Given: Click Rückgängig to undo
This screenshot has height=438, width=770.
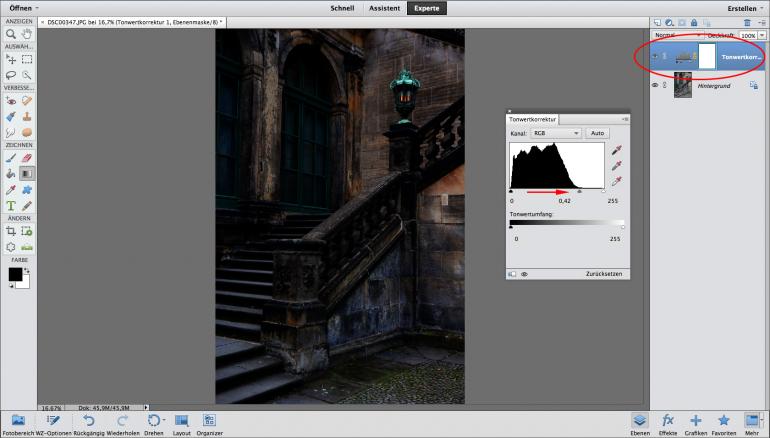Looking at the screenshot, I should pos(88,424).
